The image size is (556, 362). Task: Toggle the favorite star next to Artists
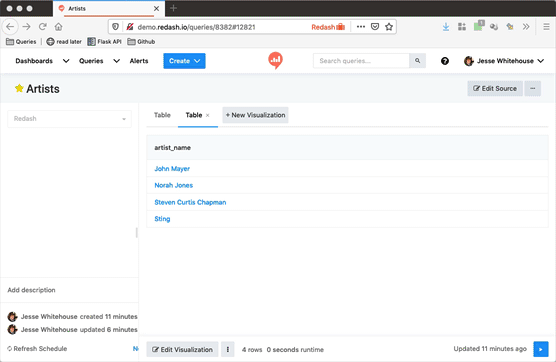(x=19, y=88)
